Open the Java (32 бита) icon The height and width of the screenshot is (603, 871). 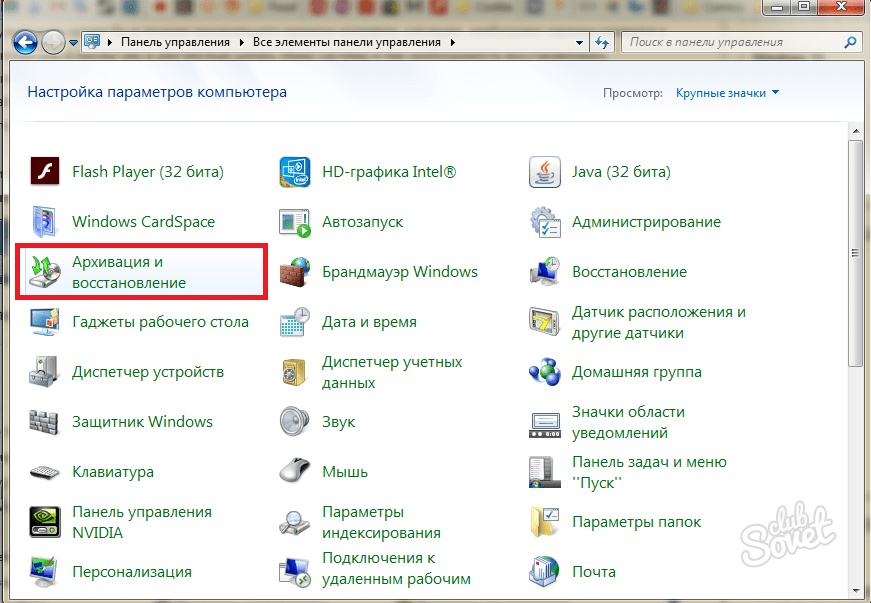click(x=545, y=172)
